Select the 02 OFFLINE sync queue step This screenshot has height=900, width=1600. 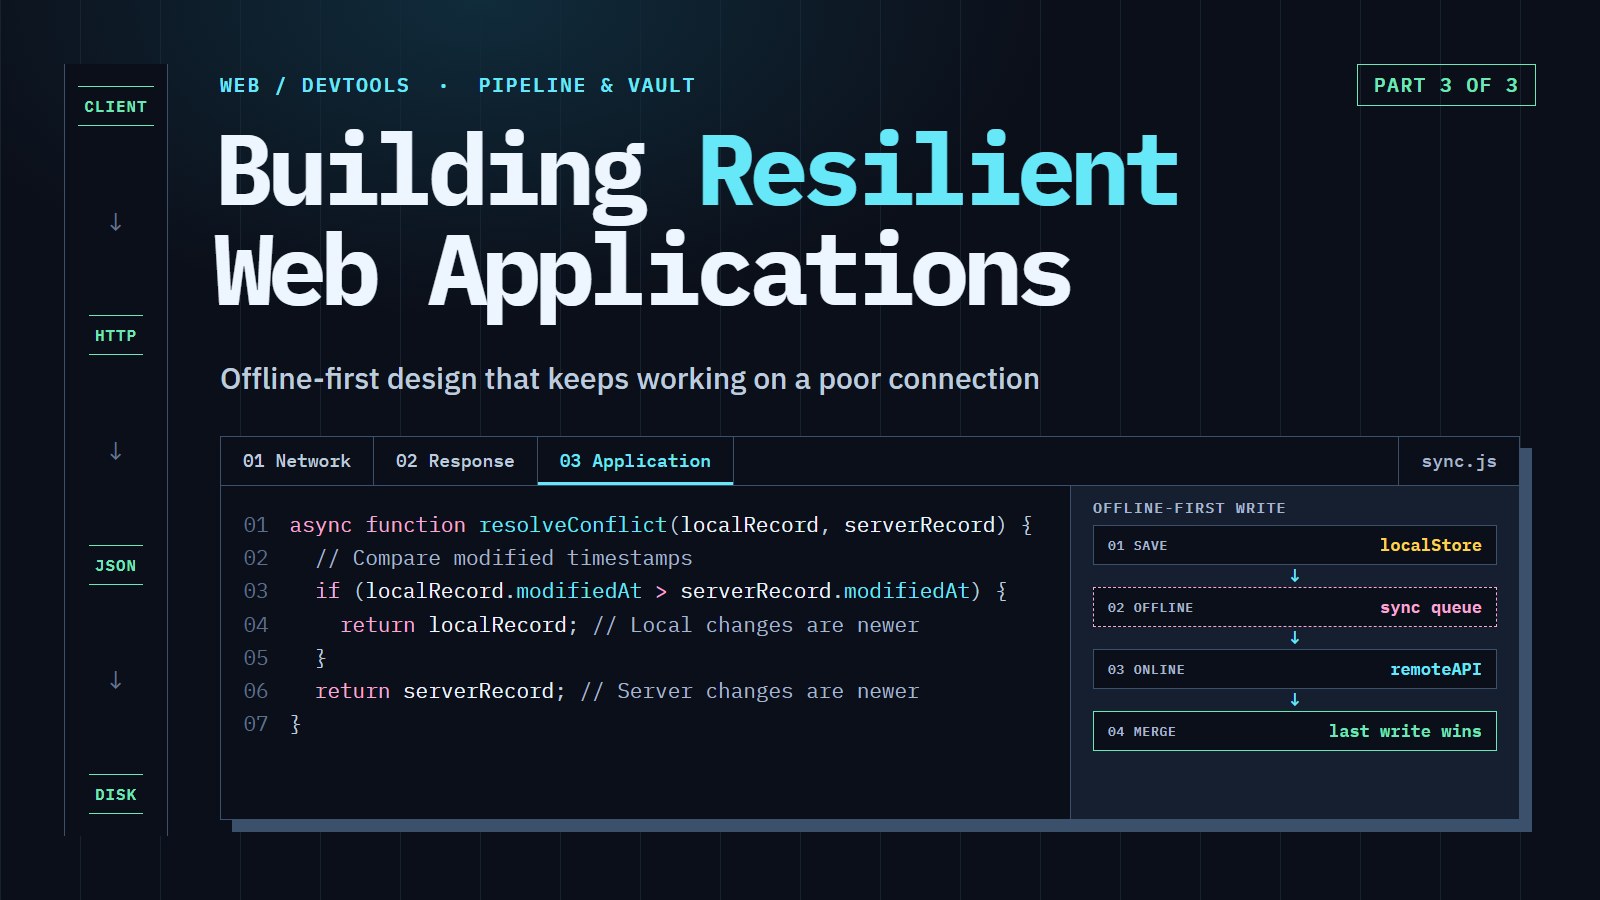[1295, 607]
